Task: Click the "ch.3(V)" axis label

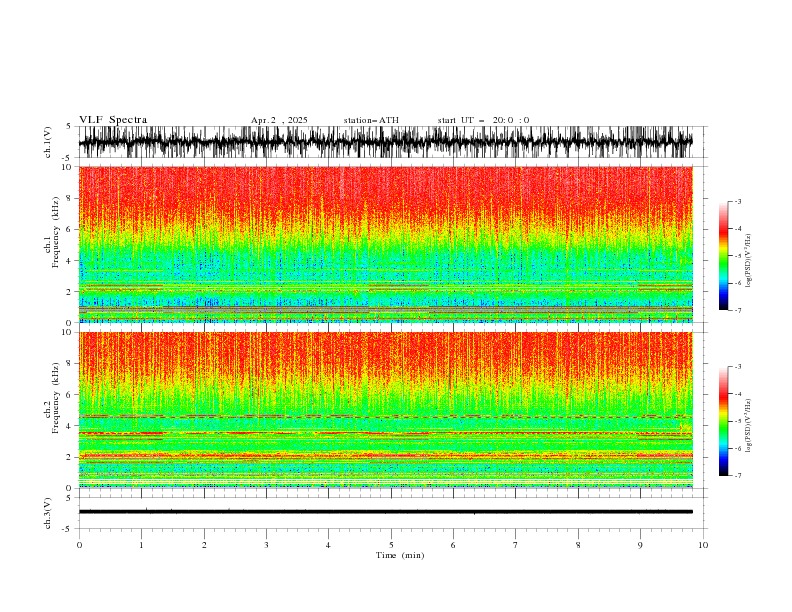Action: click(48, 513)
